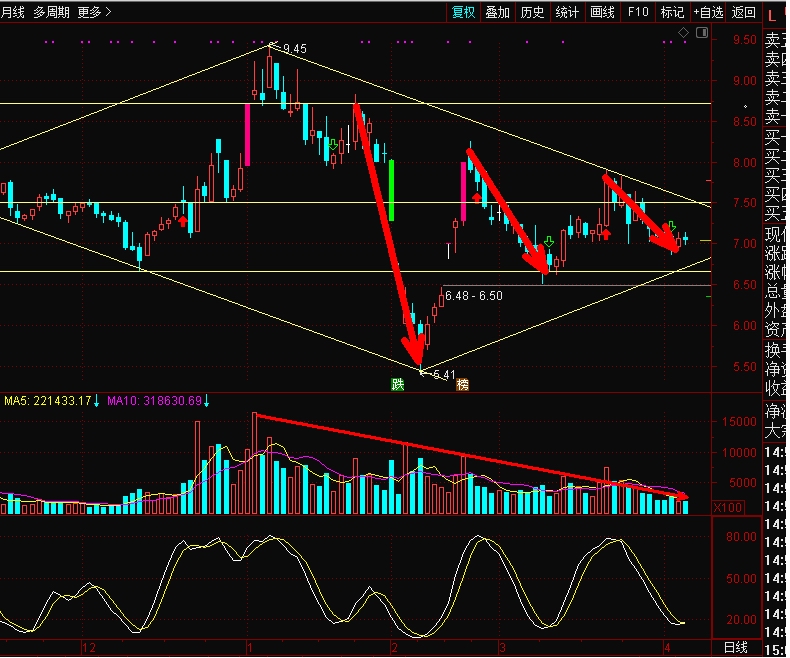Switch to 月线 monthly chart
Screen dimensions: 790x658
[x=12, y=12]
